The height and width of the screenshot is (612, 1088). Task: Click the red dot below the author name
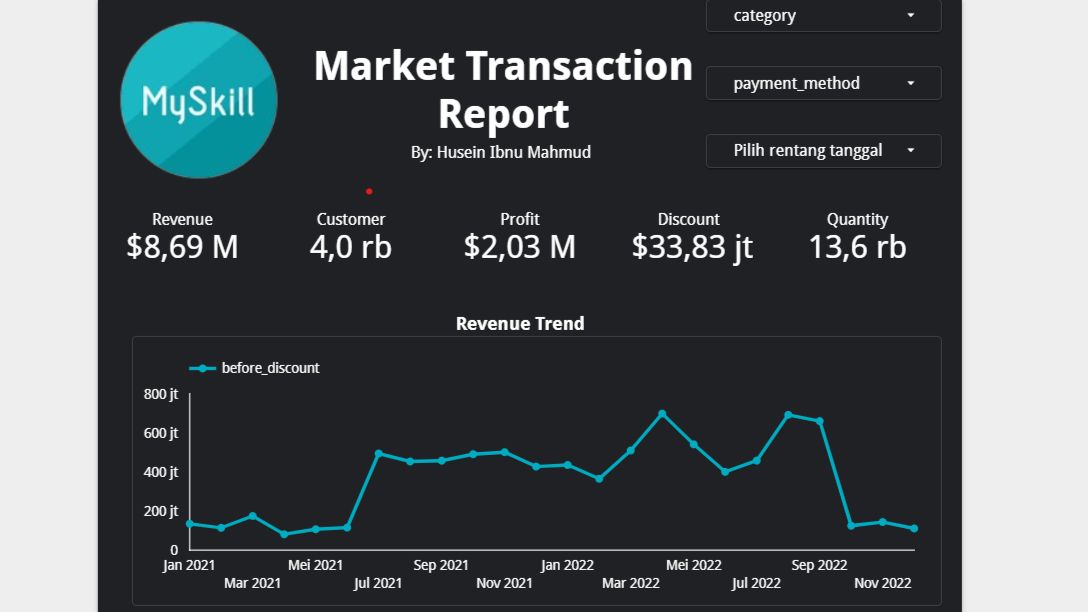(369, 192)
